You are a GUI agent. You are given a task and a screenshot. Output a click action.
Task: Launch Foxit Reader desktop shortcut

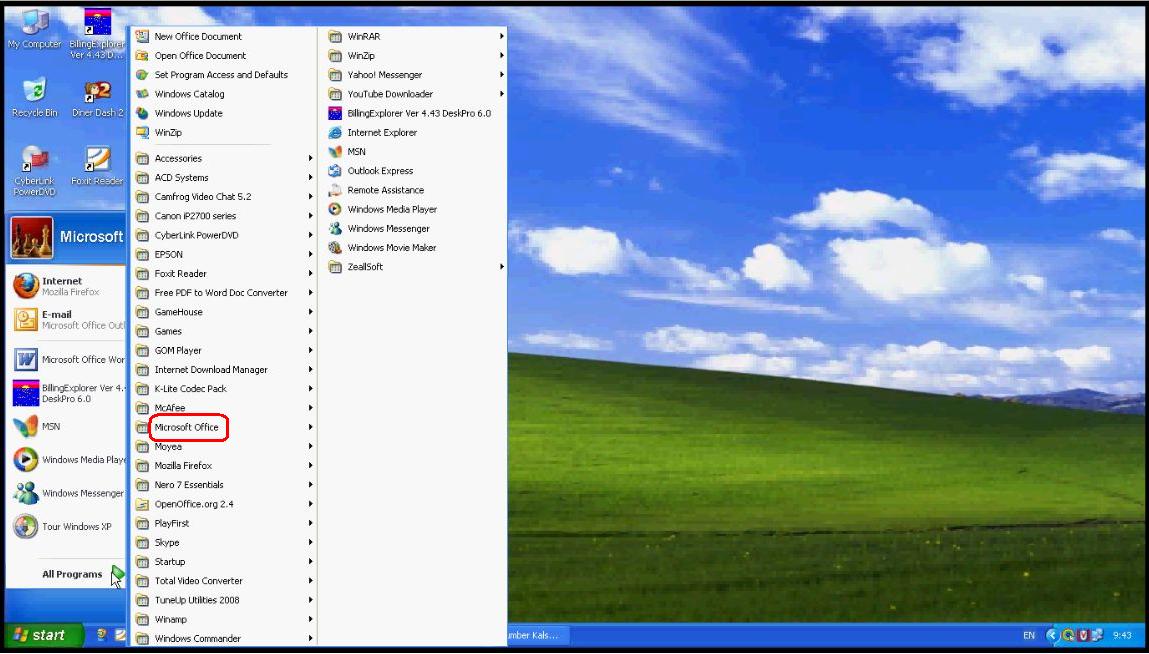(x=97, y=165)
